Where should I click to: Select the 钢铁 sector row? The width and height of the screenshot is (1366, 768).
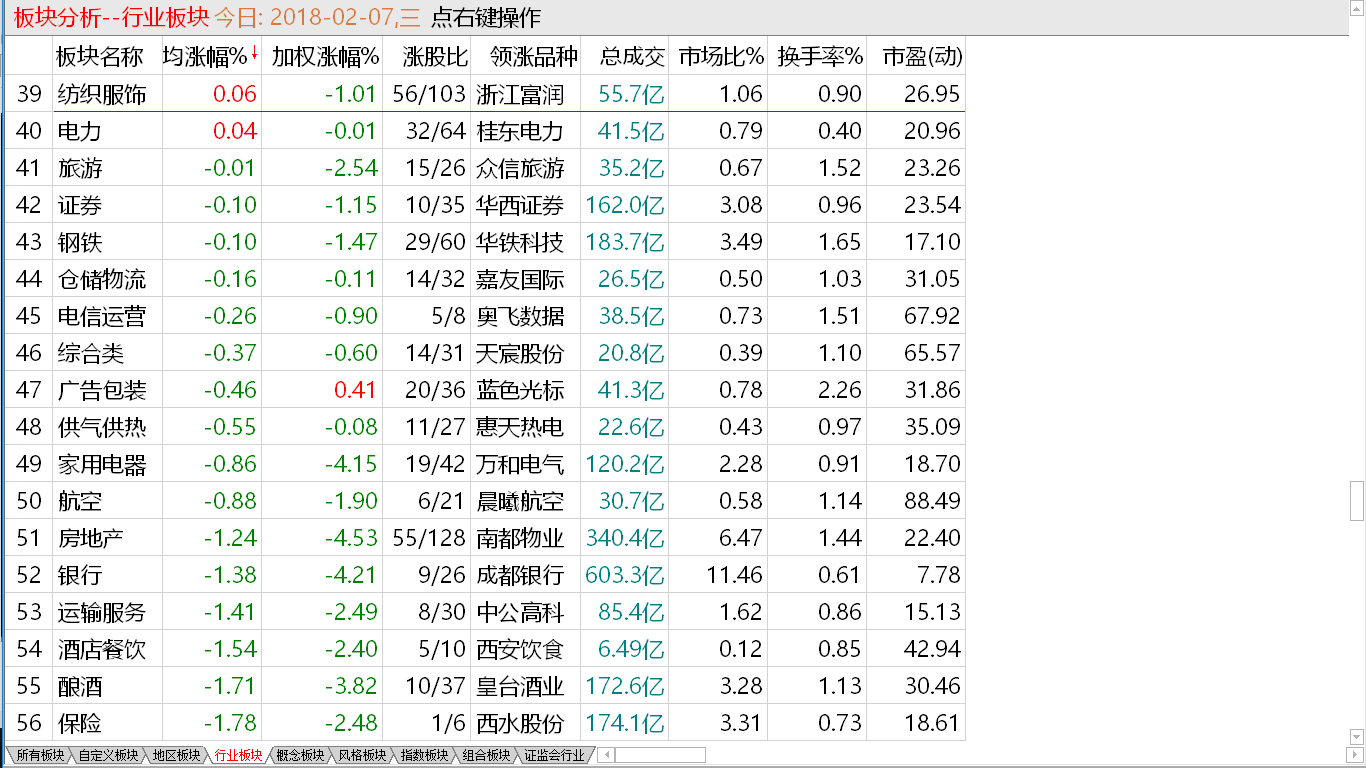point(485,242)
